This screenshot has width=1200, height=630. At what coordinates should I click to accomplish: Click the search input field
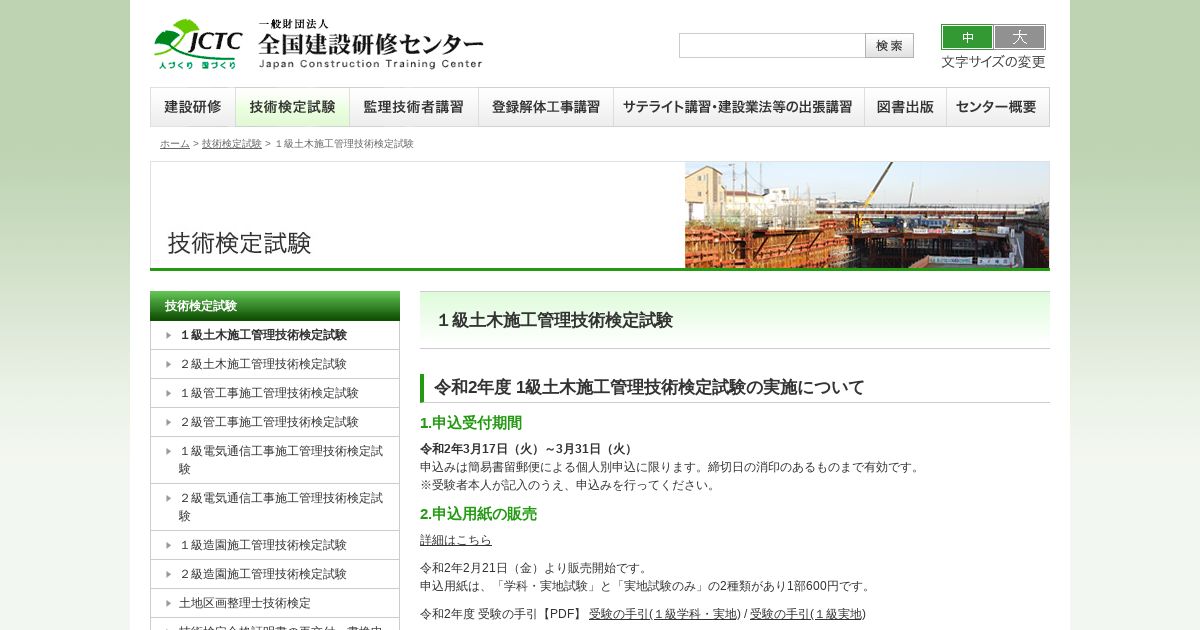[x=772, y=46]
